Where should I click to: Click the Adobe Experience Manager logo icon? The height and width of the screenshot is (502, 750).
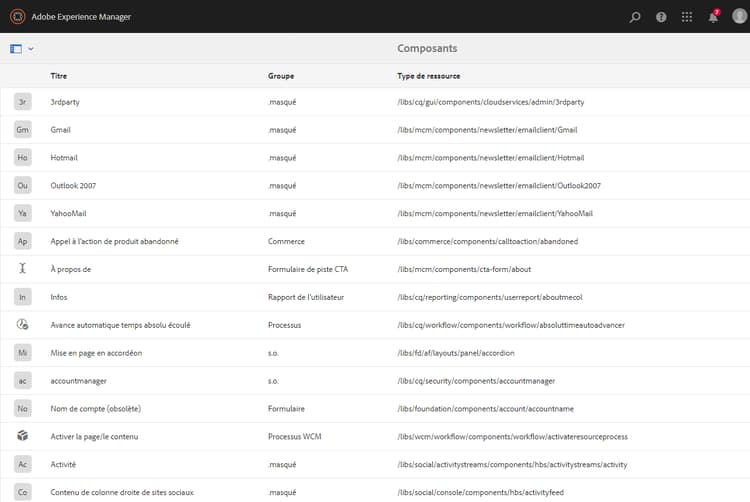pos(15,17)
